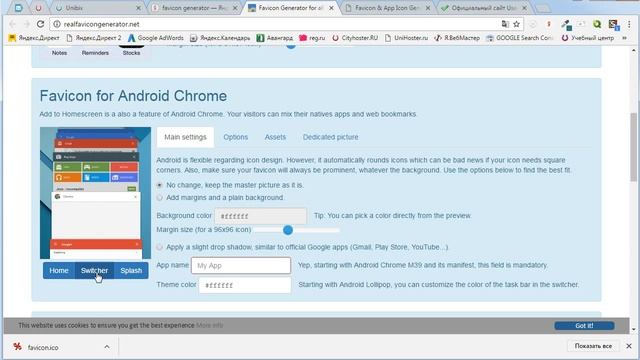Close the favicon generator Яндекс tab
Screen dimensions: 640x360
tap(235, 8)
